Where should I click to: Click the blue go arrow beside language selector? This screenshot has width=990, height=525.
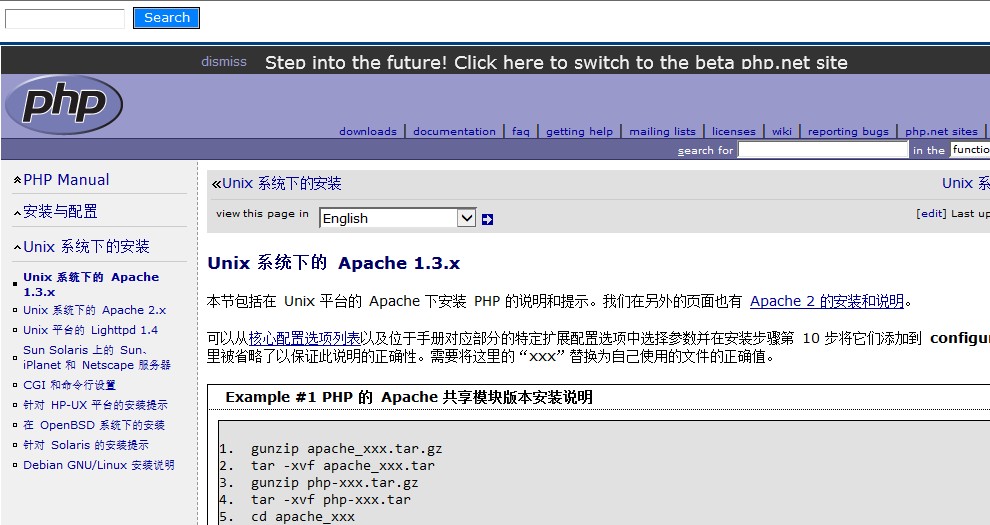pyautogui.click(x=487, y=219)
